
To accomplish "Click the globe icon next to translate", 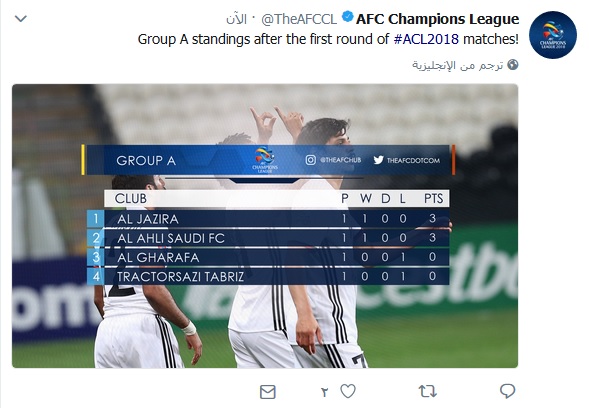I will (x=512, y=65).
